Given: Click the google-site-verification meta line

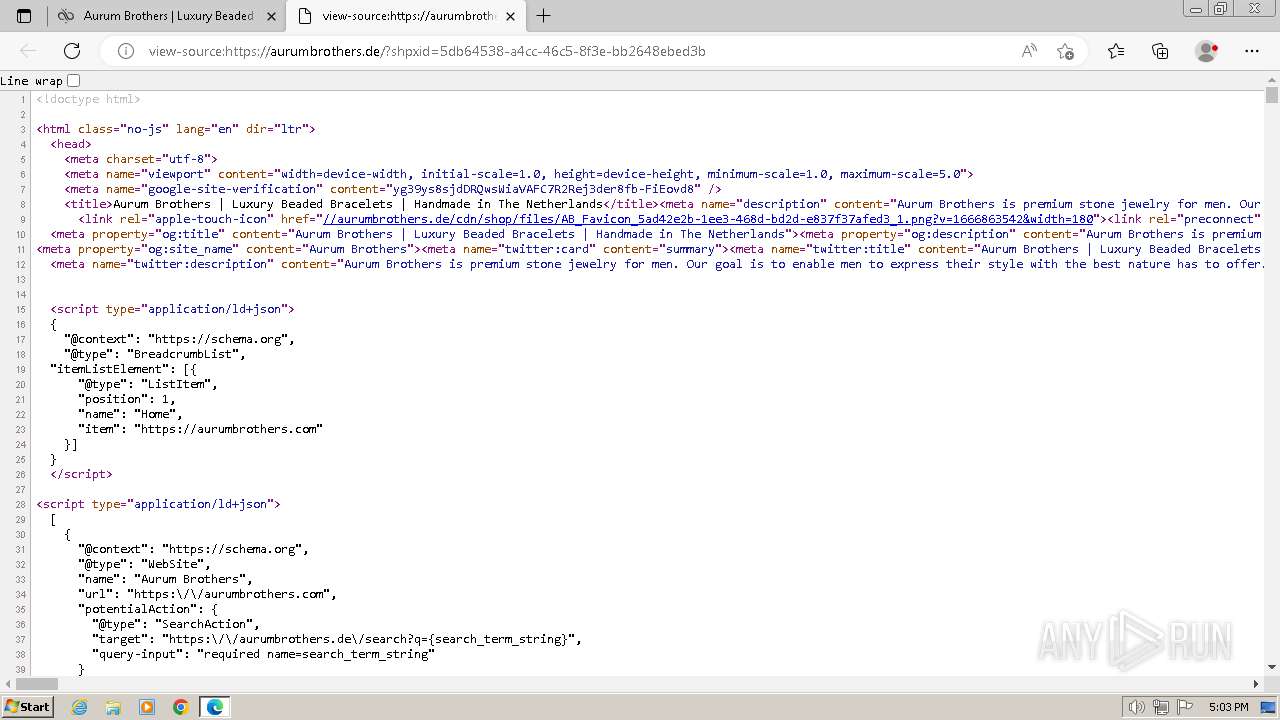Looking at the screenshot, I should pyautogui.click(x=393, y=189).
